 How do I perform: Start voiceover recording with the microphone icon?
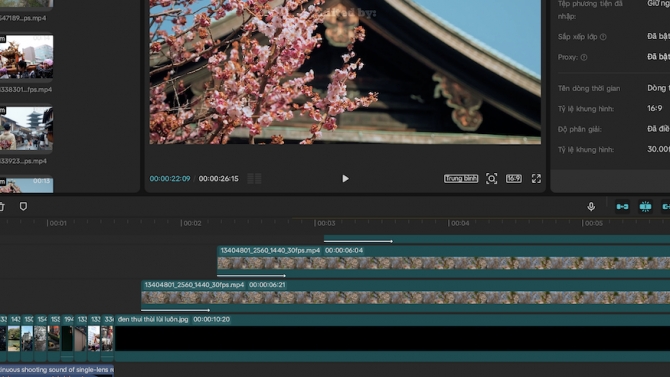[591, 206]
